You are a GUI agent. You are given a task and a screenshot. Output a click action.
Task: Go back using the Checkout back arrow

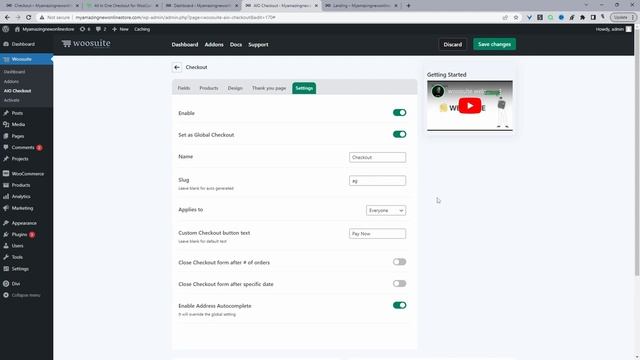tap(177, 67)
